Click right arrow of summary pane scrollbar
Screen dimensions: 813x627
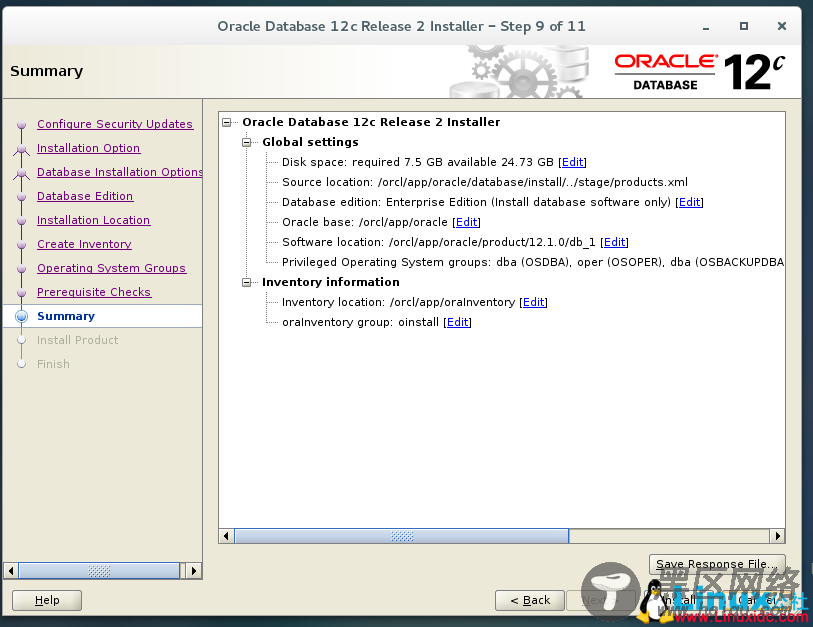[x=777, y=536]
